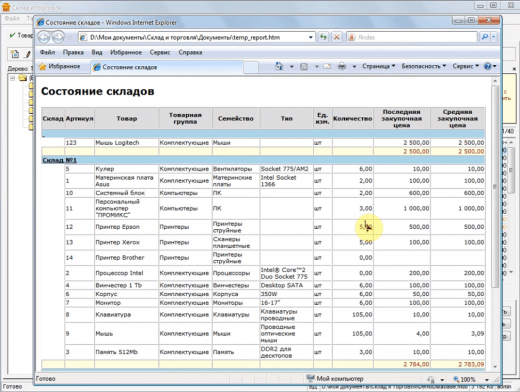The image size is (520, 392).
Task: Click the scroll up arrow of the report
Action: pyautogui.click(x=495, y=81)
